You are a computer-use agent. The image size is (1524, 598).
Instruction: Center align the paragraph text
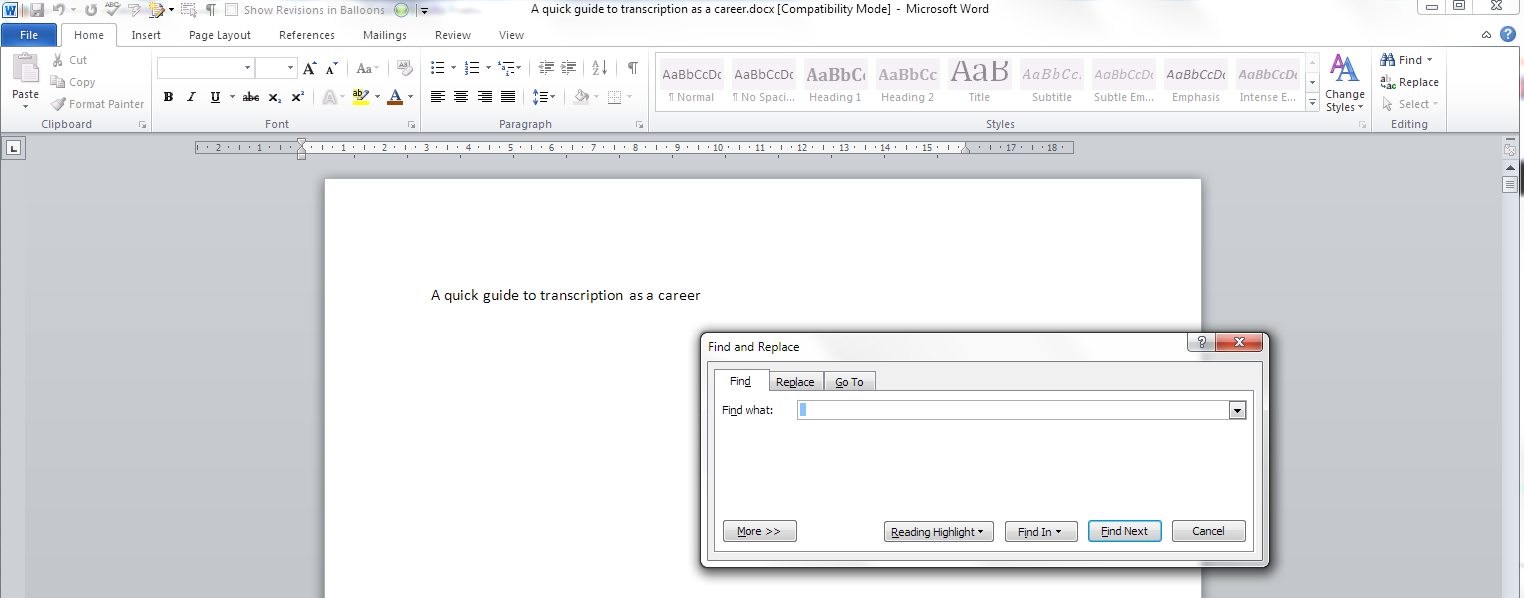coord(461,97)
